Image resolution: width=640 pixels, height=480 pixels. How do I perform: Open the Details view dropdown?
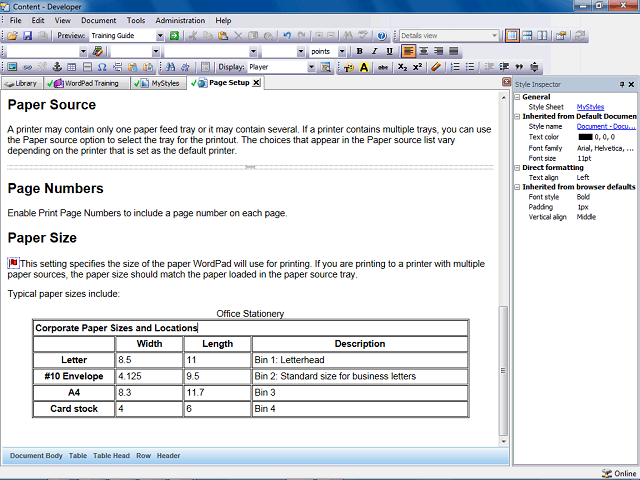494,36
